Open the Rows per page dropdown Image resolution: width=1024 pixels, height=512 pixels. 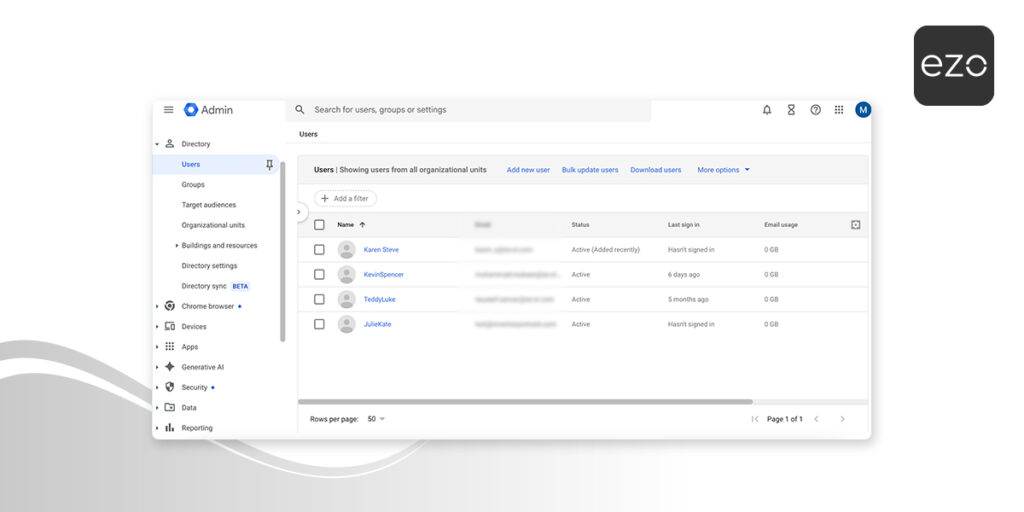click(376, 419)
